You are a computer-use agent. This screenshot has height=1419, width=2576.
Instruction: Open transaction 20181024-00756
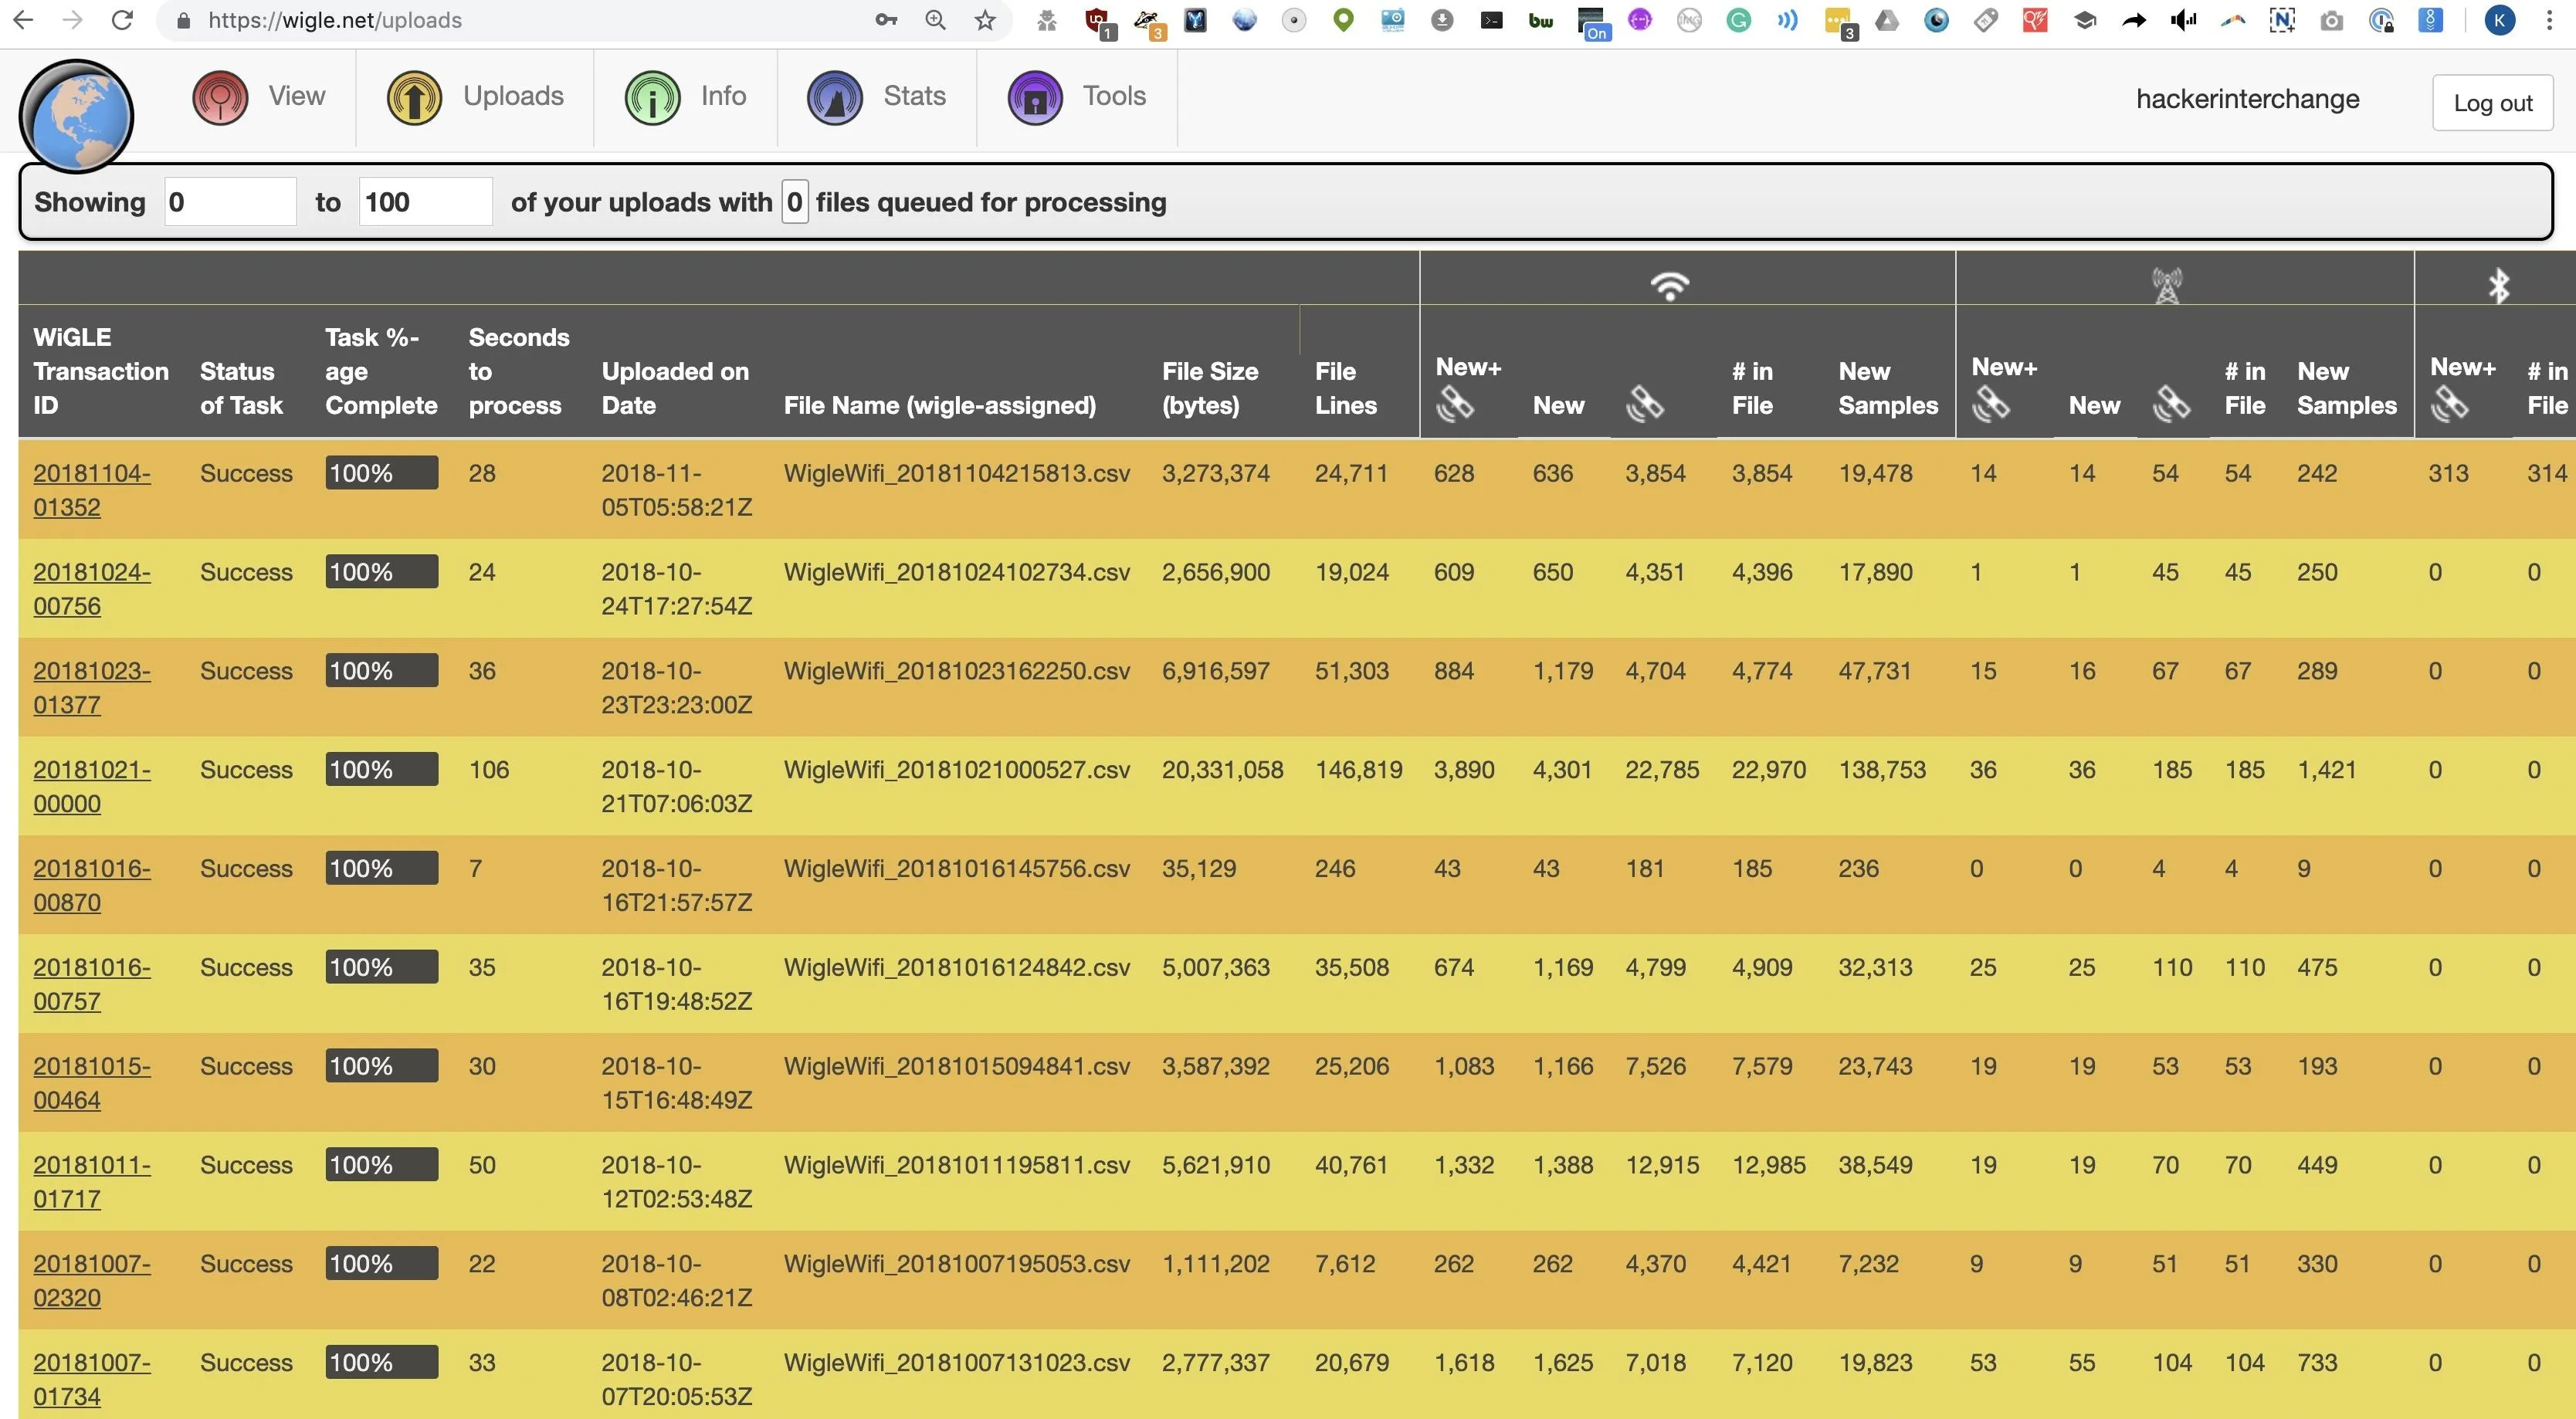pos(91,589)
